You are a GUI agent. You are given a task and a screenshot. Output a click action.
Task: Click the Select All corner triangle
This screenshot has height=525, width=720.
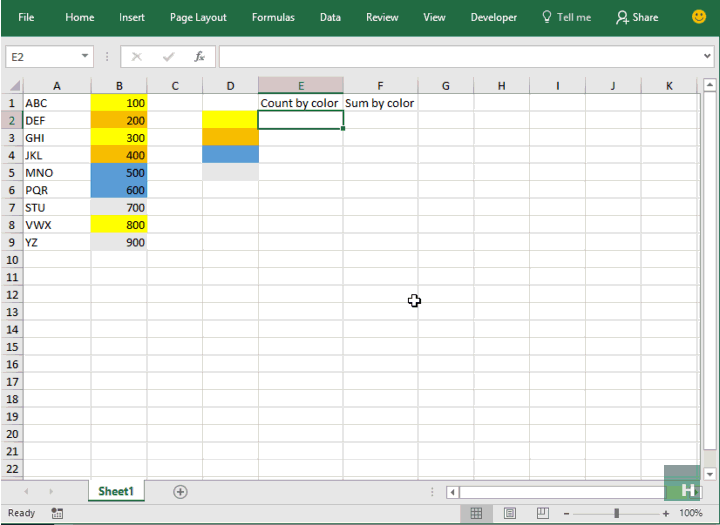point(15,86)
